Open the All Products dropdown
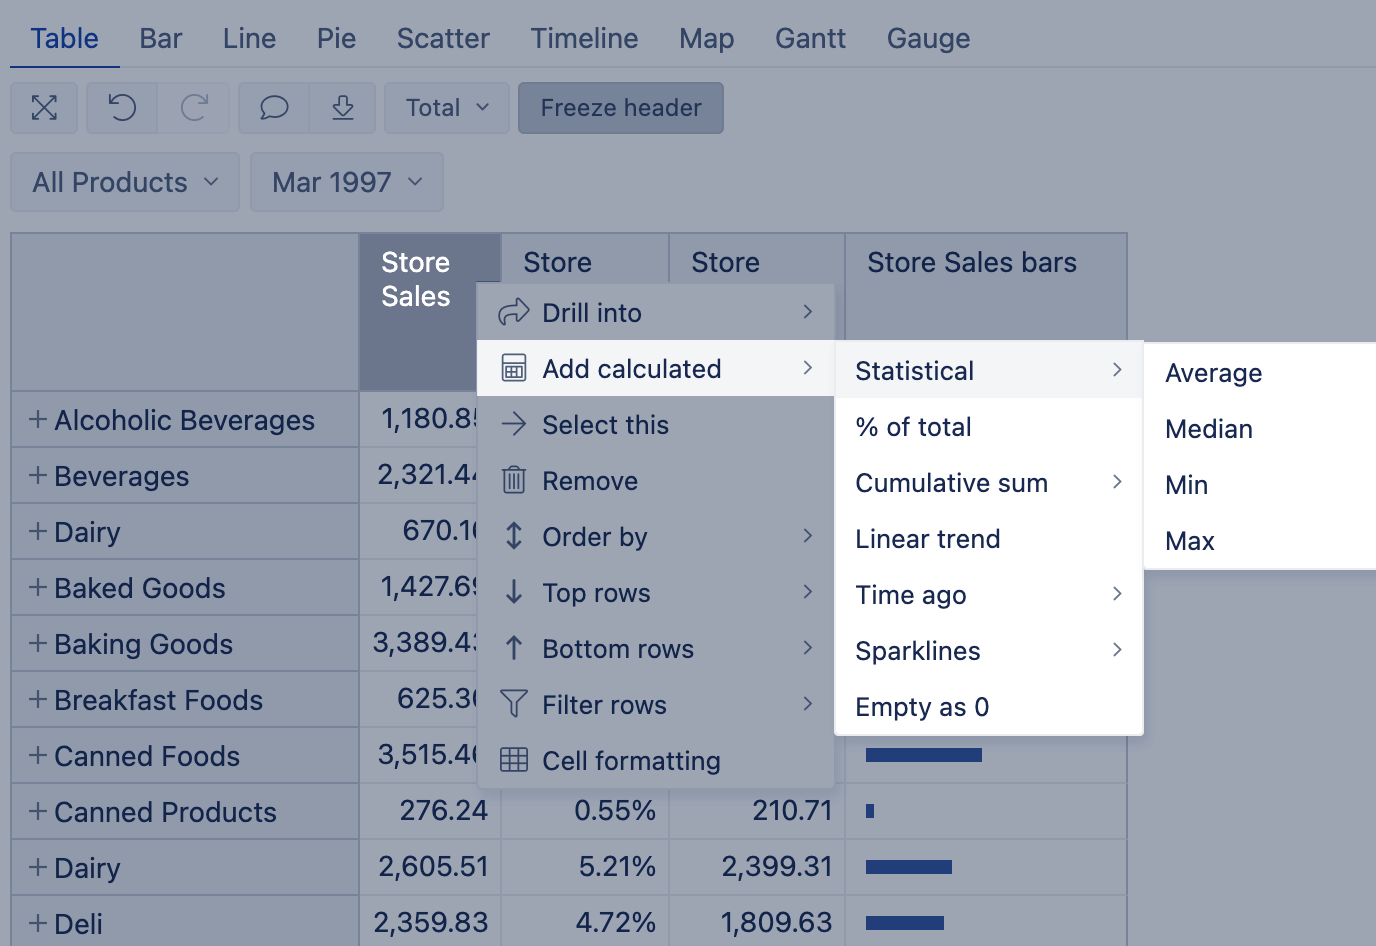 pyautogui.click(x=125, y=182)
